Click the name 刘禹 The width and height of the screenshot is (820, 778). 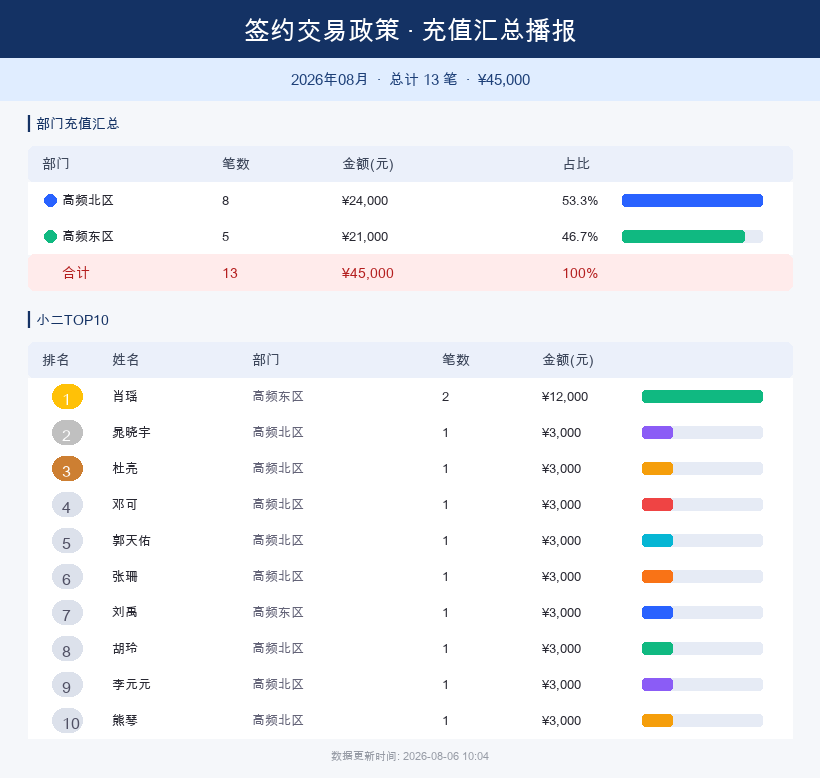(125, 612)
